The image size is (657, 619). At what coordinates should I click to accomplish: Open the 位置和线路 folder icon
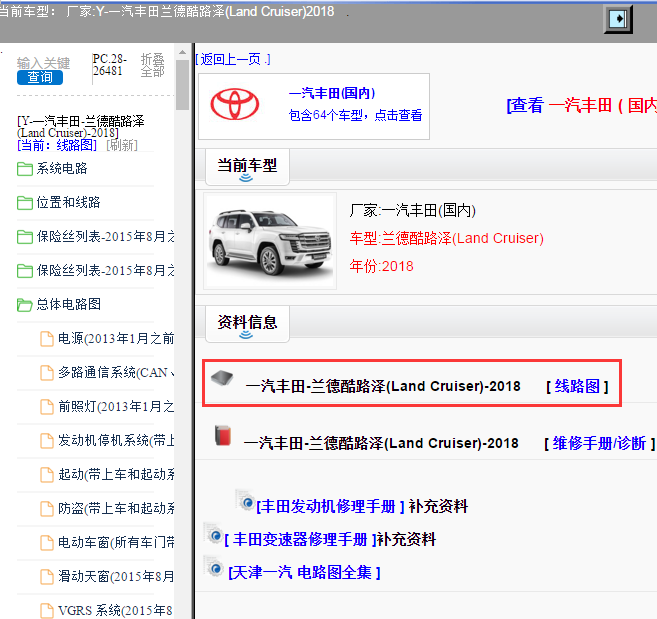point(25,203)
